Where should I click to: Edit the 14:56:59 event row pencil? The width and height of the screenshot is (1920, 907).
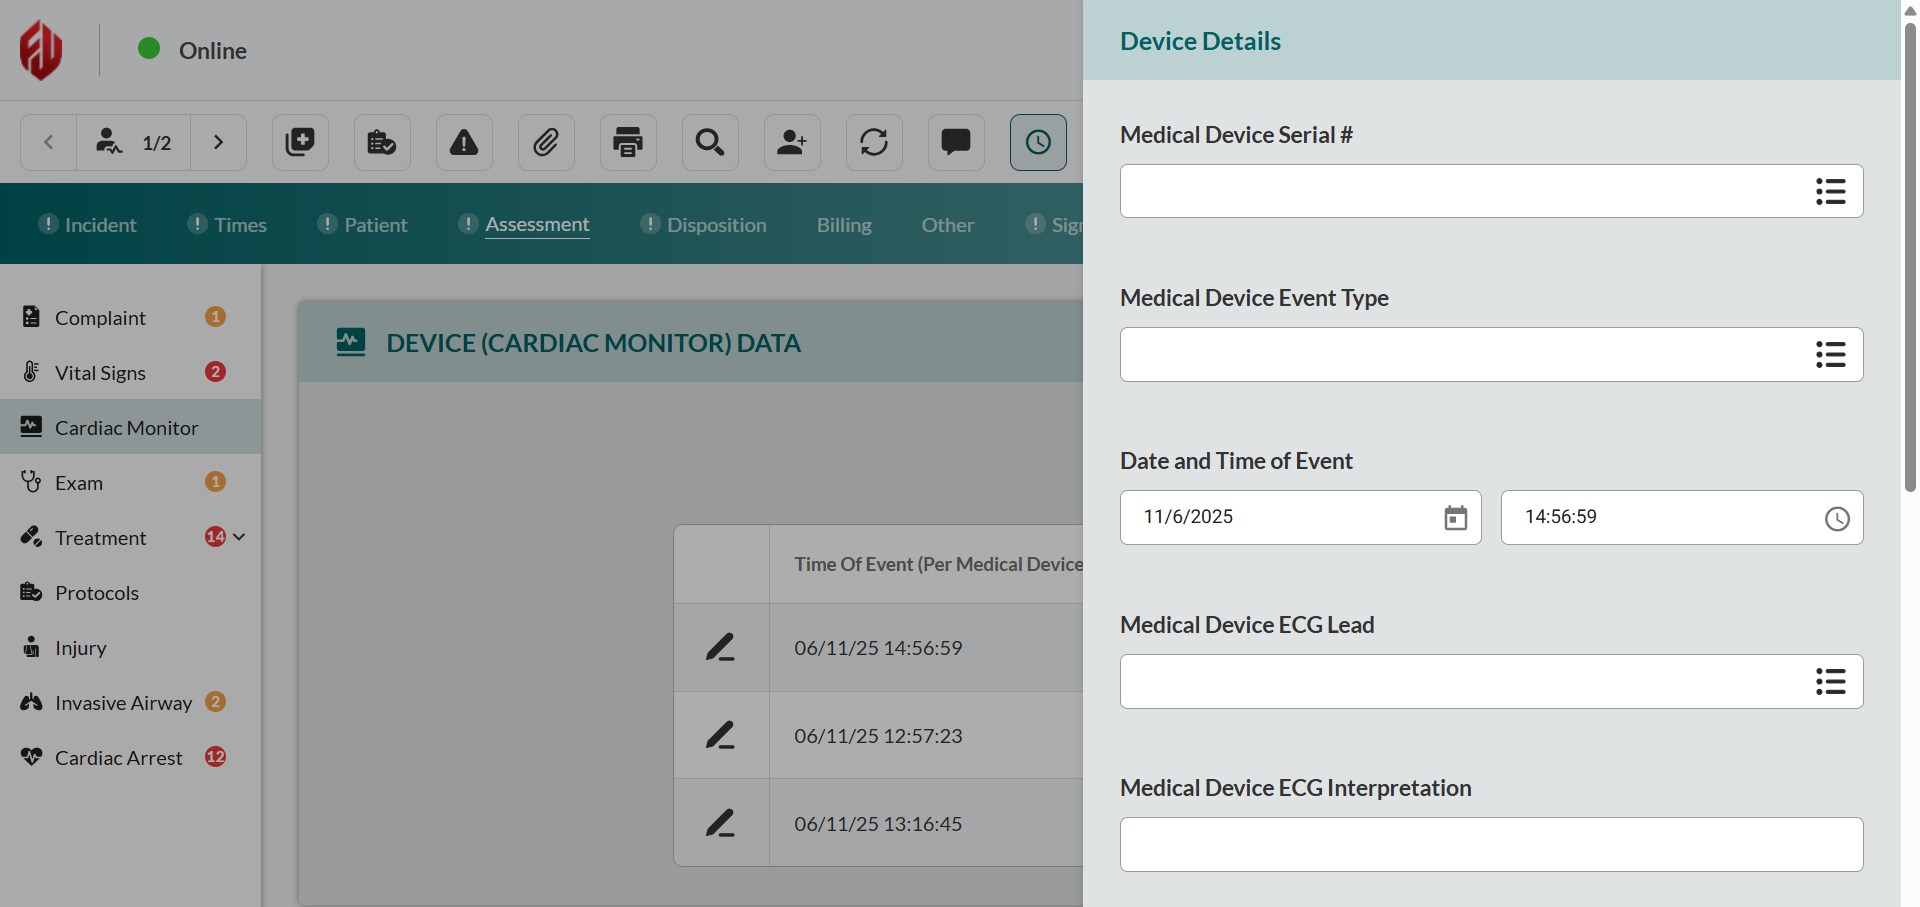(x=720, y=648)
